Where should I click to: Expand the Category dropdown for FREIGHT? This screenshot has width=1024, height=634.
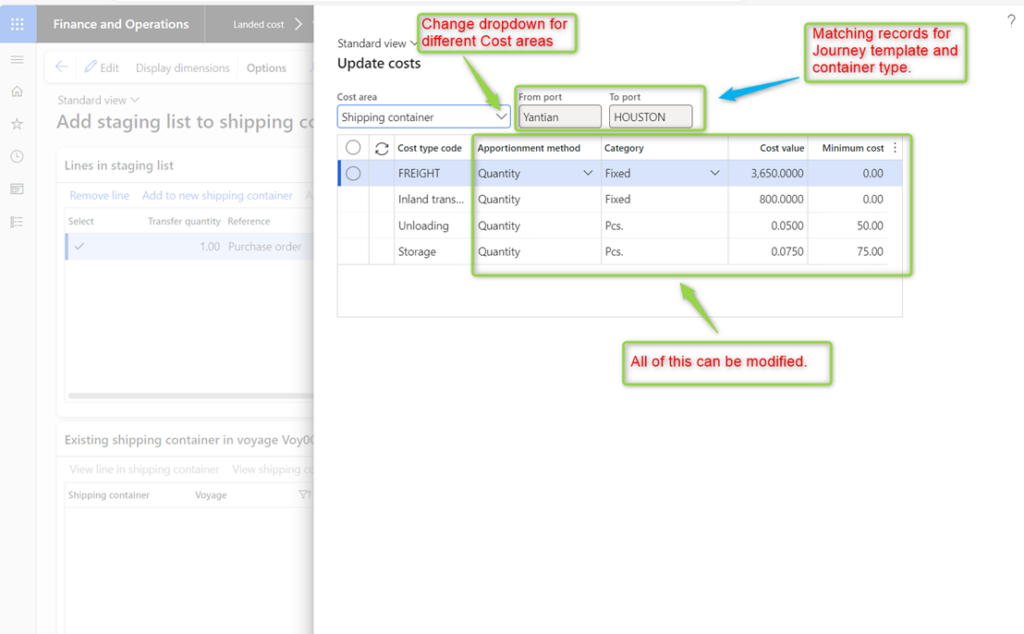coord(715,173)
